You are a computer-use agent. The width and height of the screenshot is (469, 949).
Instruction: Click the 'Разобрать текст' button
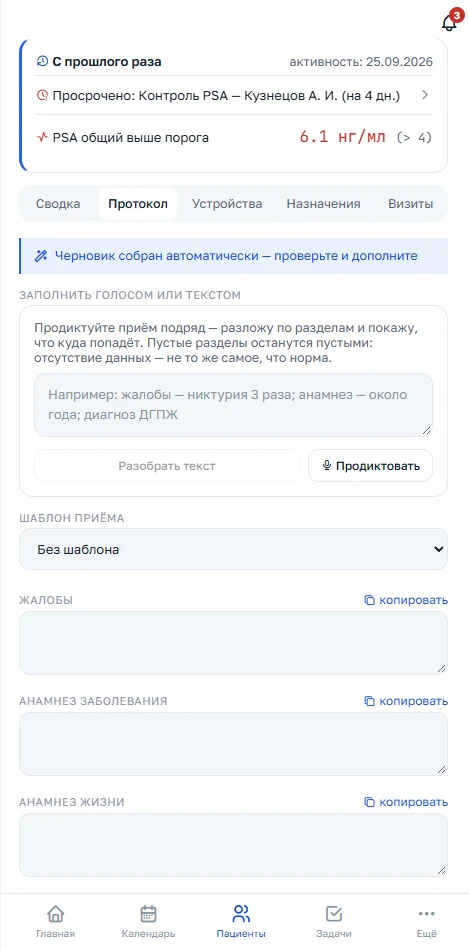[x=167, y=466]
